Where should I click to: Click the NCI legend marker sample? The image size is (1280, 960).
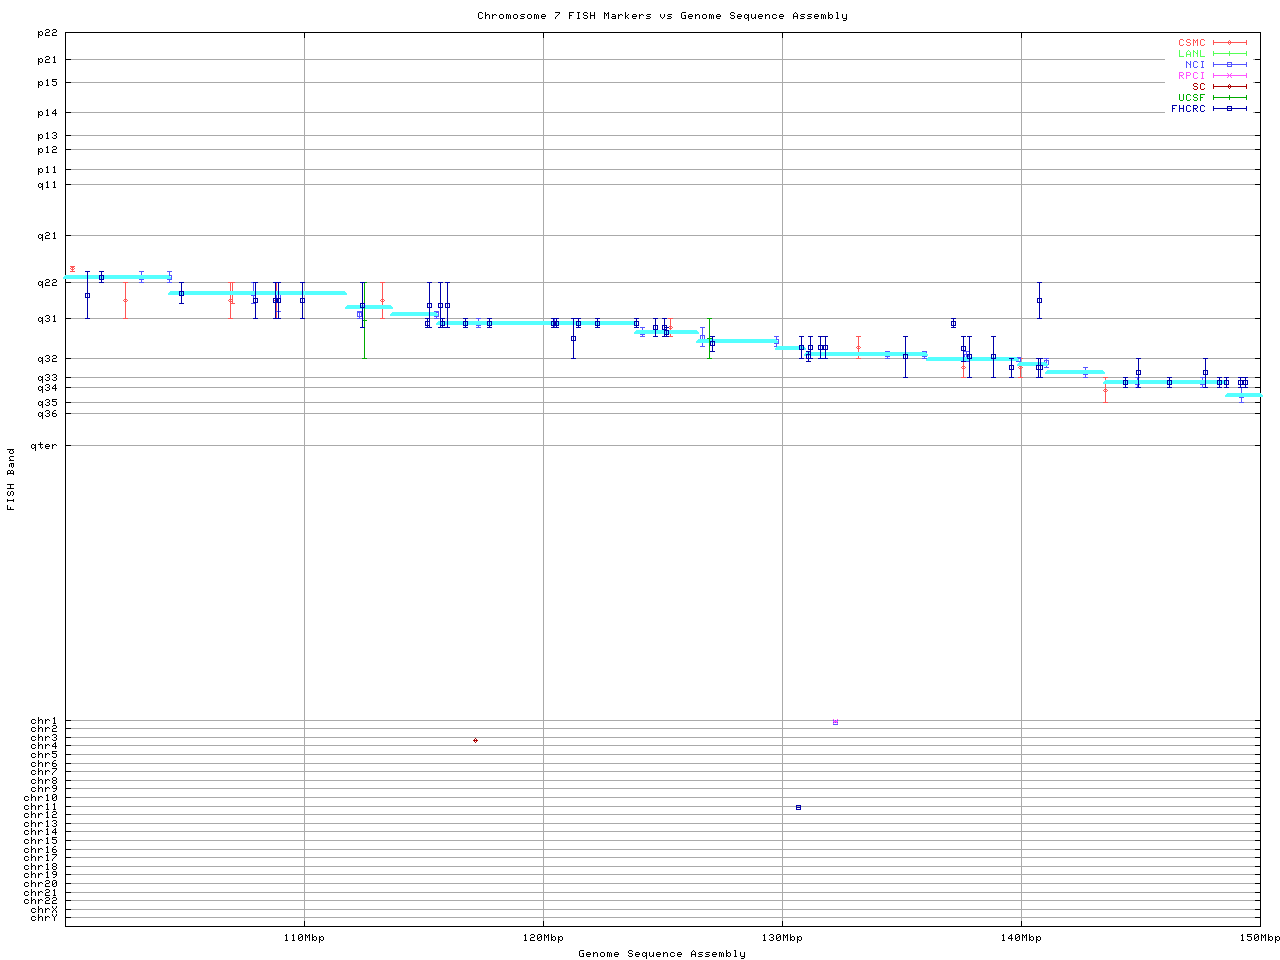click(x=1229, y=65)
